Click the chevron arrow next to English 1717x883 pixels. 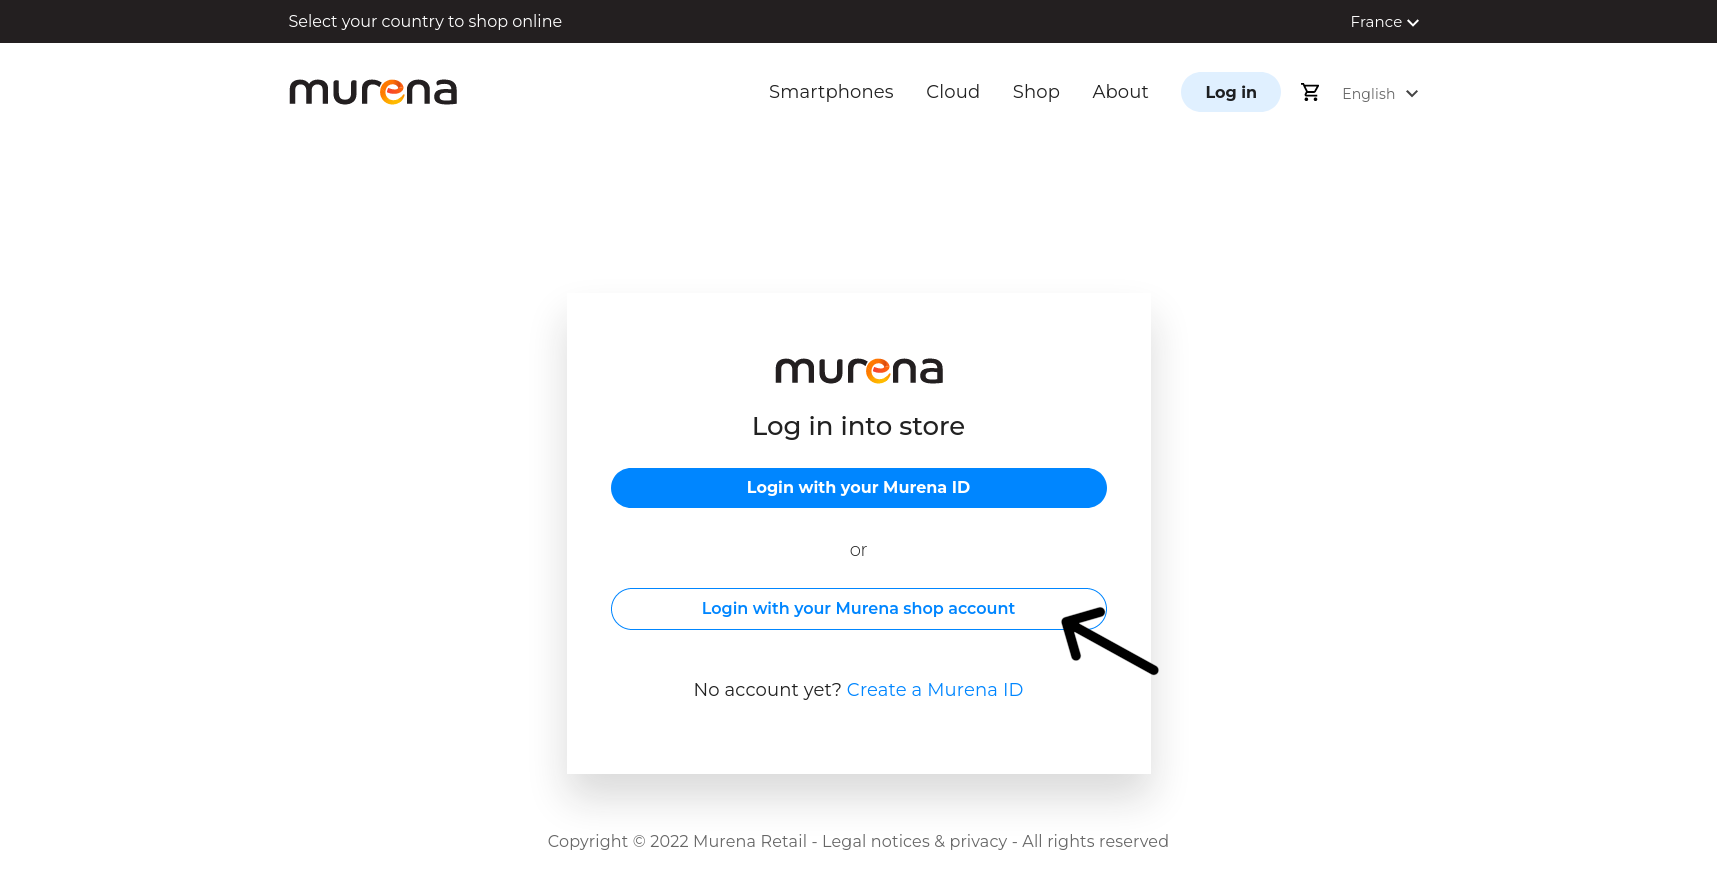pos(1412,94)
